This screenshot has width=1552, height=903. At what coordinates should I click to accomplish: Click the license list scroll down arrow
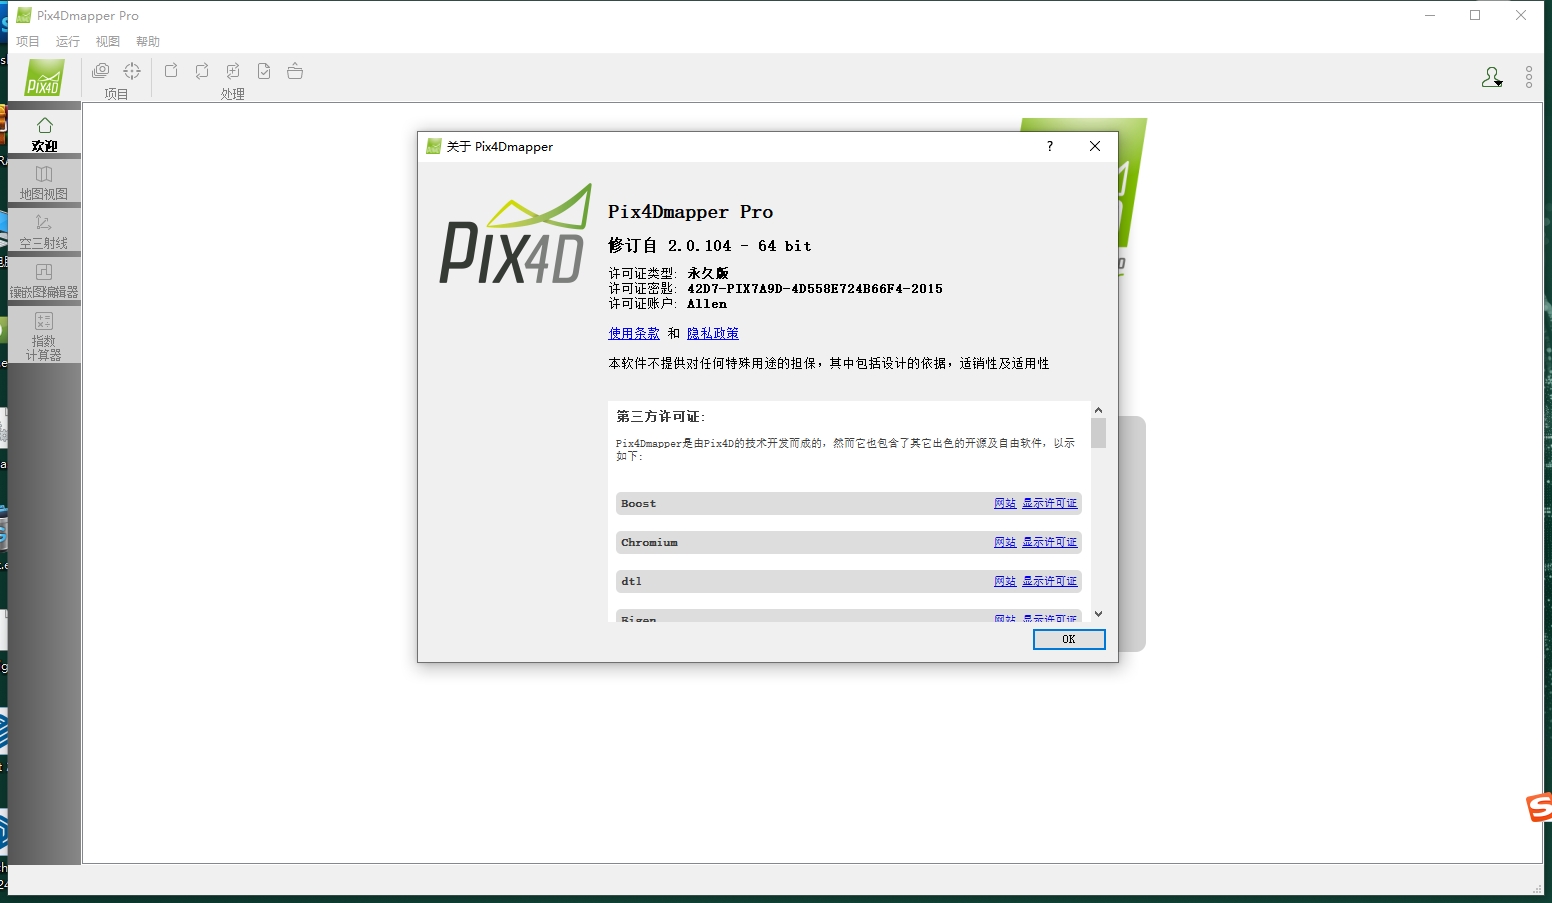[x=1098, y=614]
